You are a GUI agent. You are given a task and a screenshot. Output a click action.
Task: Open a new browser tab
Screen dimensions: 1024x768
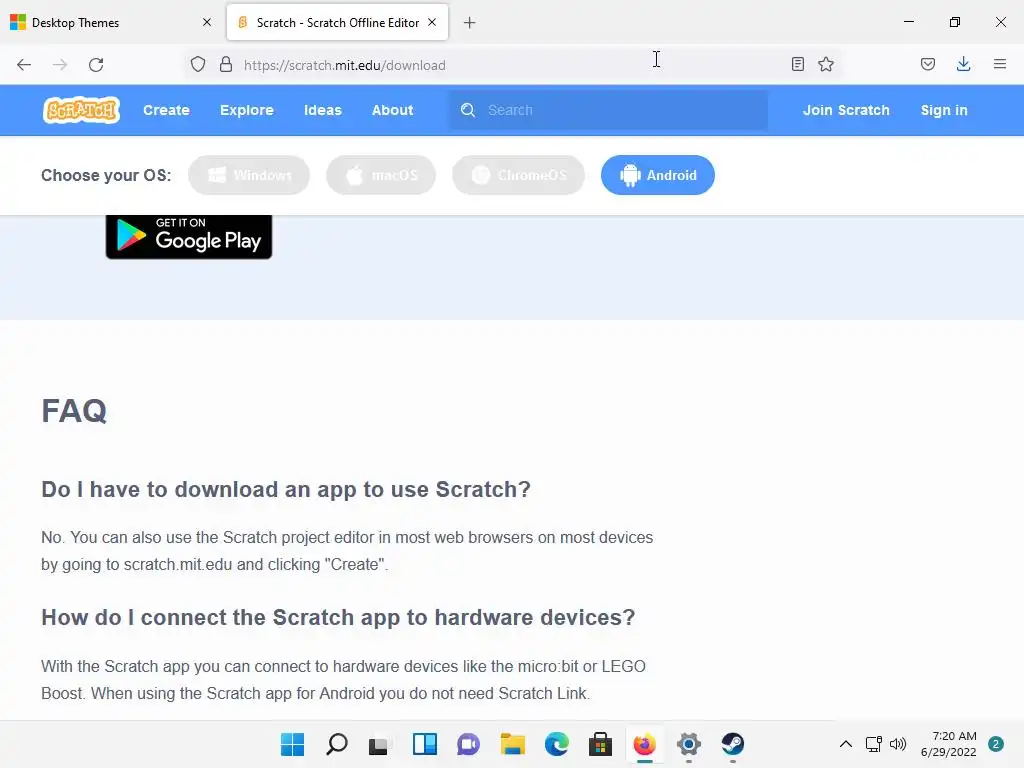tap(470, 23)
